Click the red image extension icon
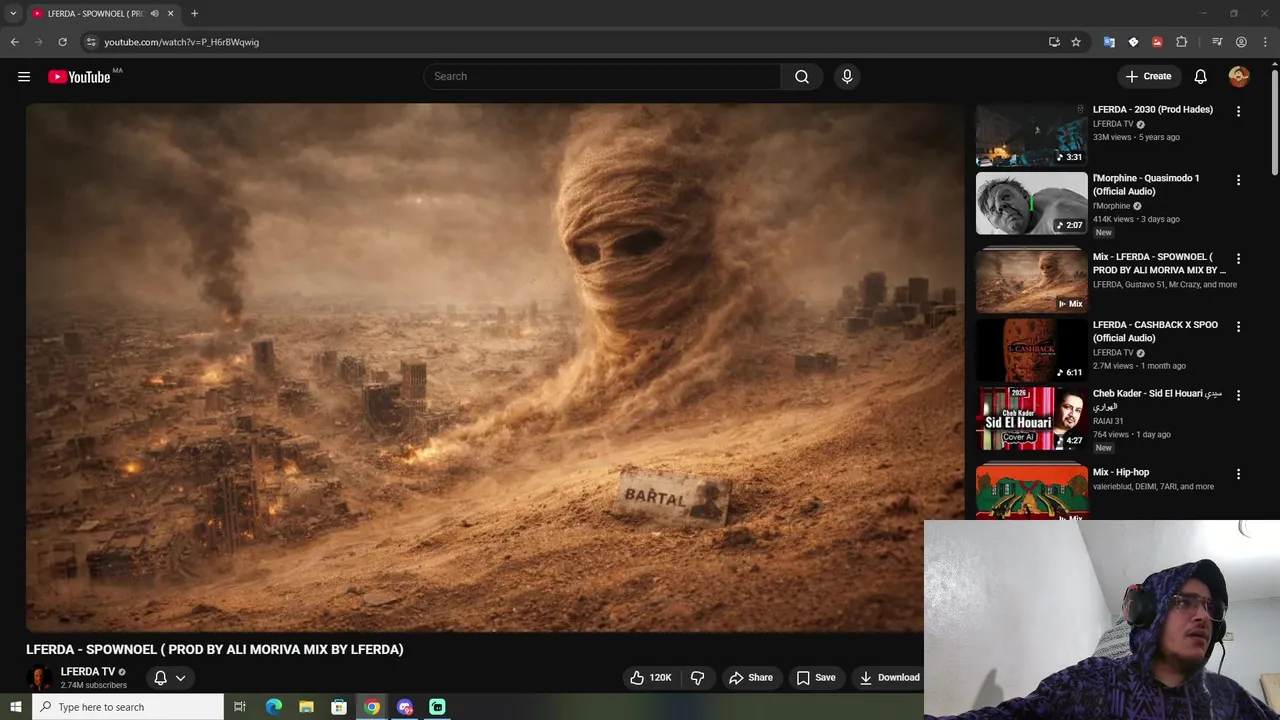This screenshot has height=720, width=1280. (1157, 42)
